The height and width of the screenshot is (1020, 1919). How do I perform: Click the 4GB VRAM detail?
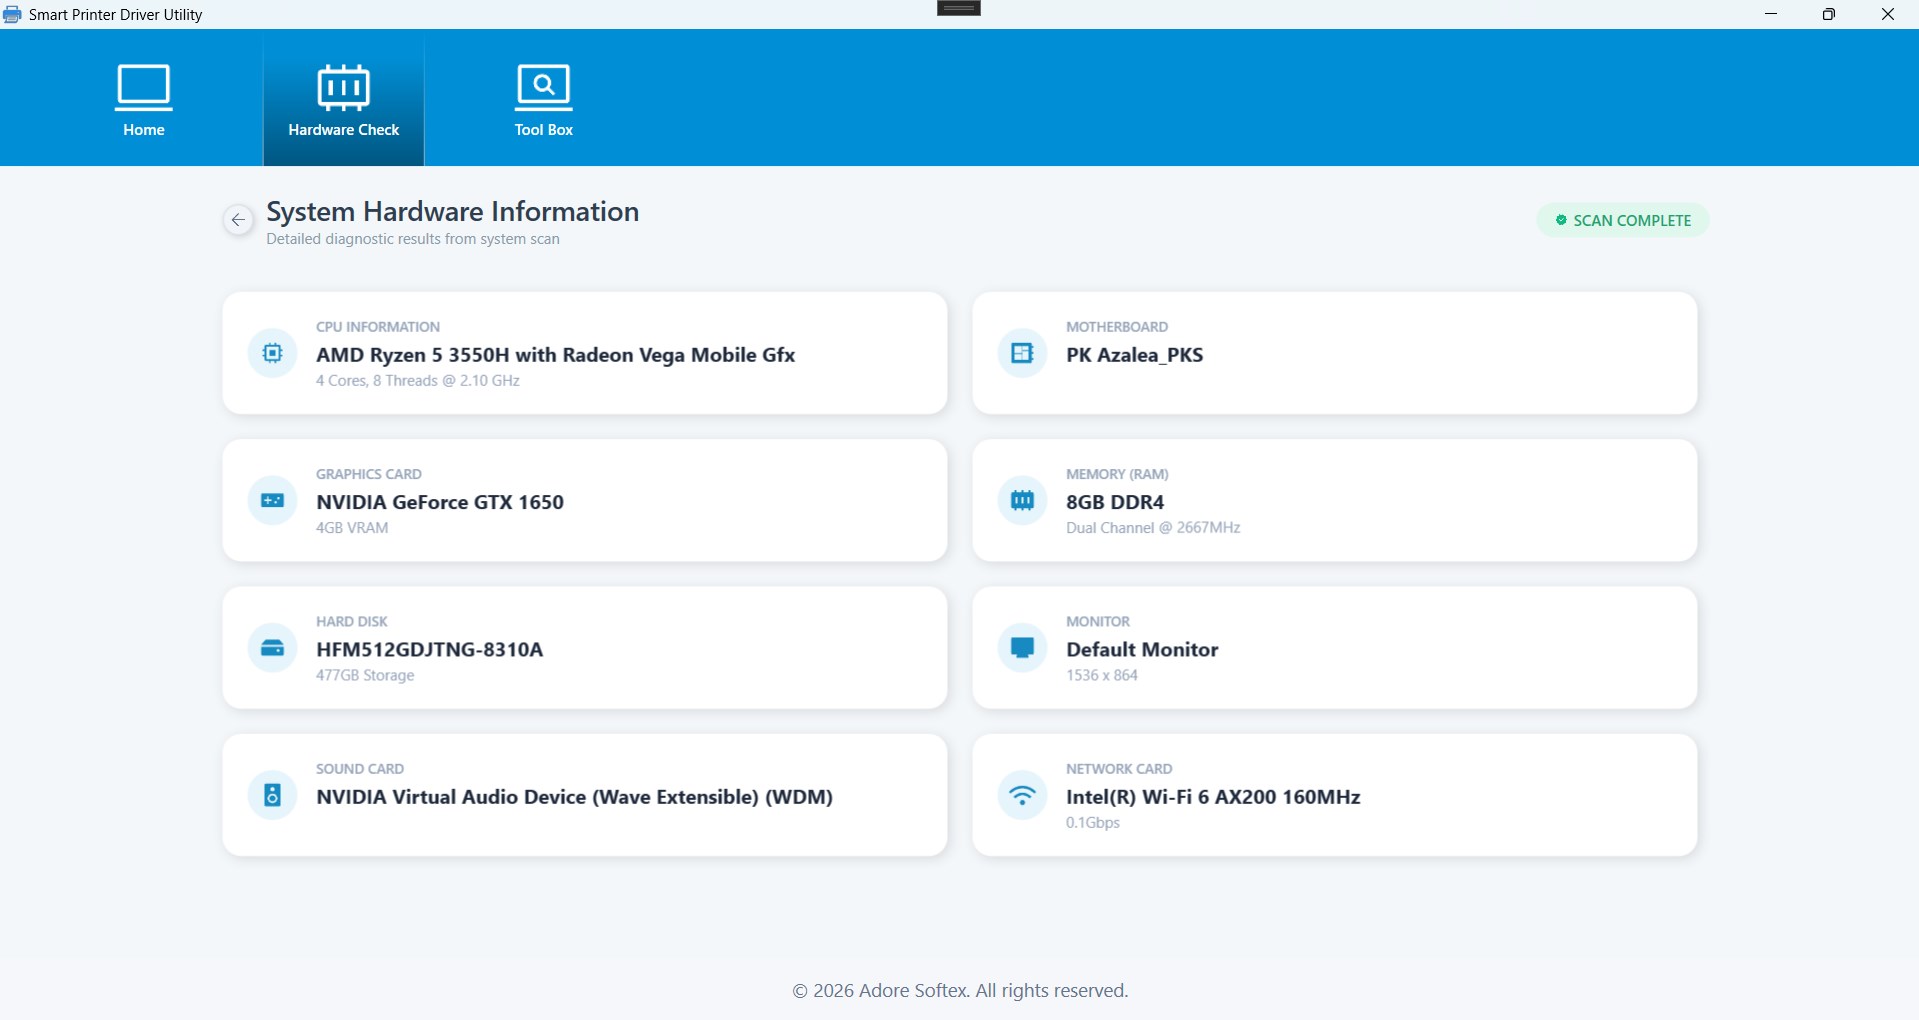(x=352, y=528)
